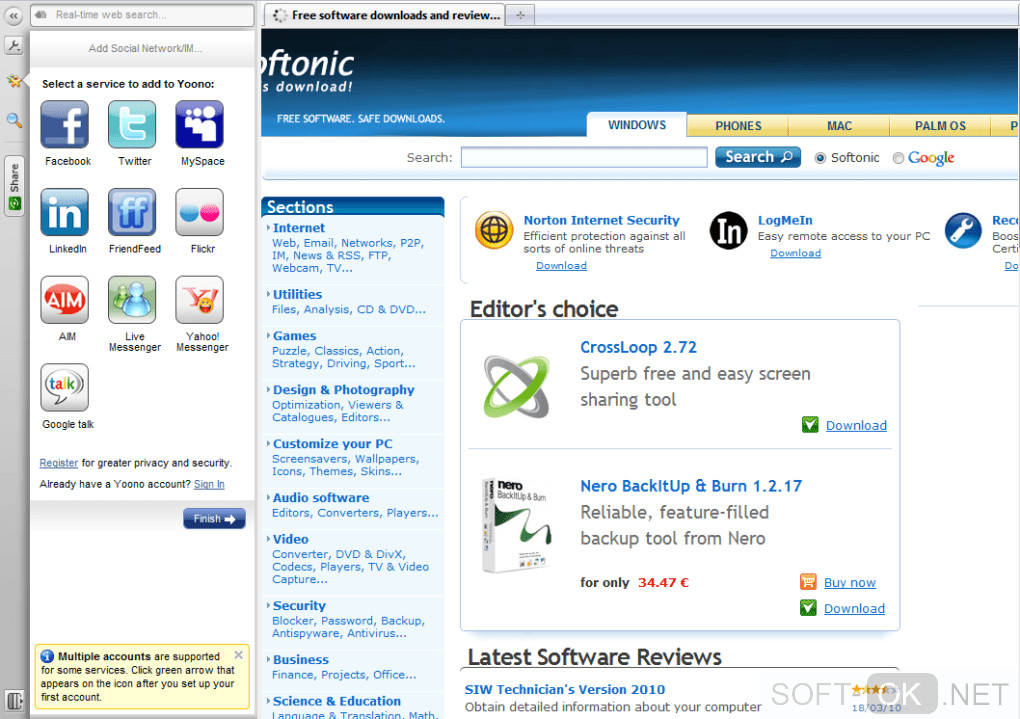The image size is (1020, 719).
Task: Click the Nero BackItUp box thumbnail
Action: pyautogui.click(x=517, y=526)
